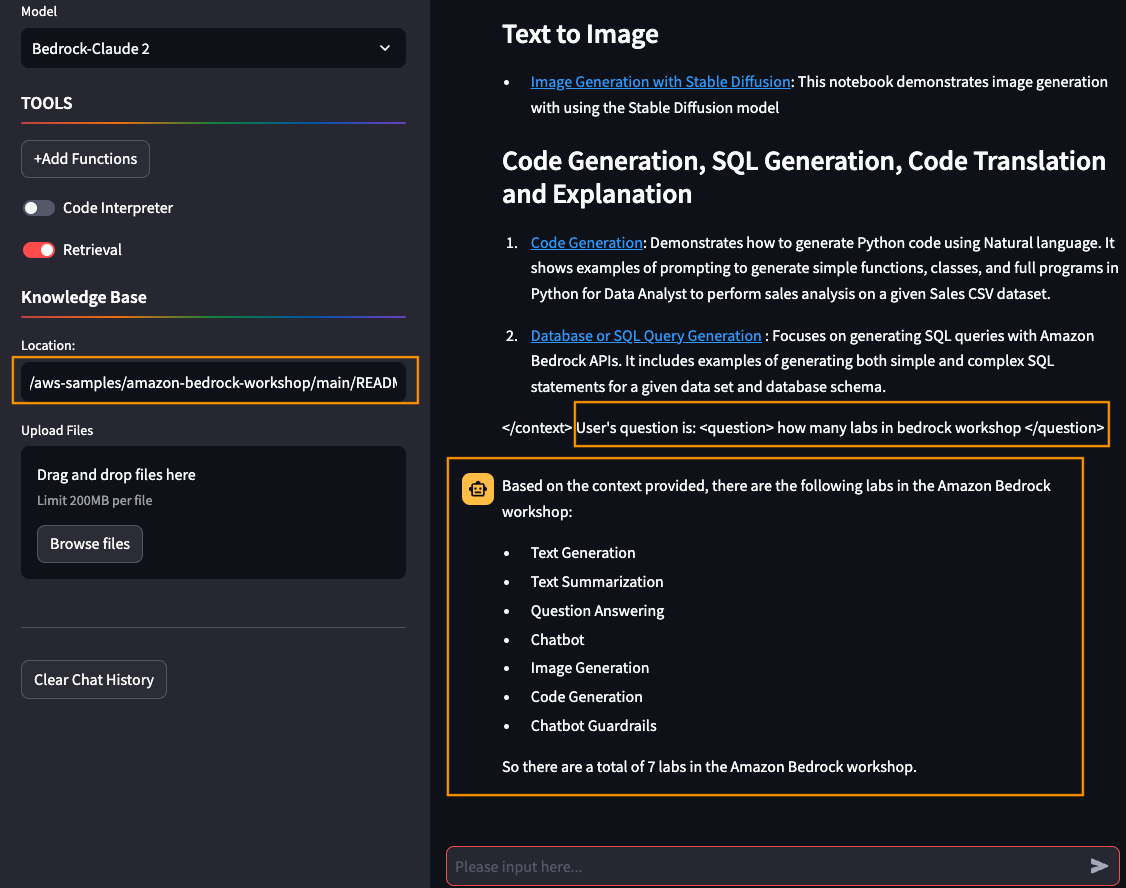Open the Database or SQL Query Generation link

tap(646, 336)
